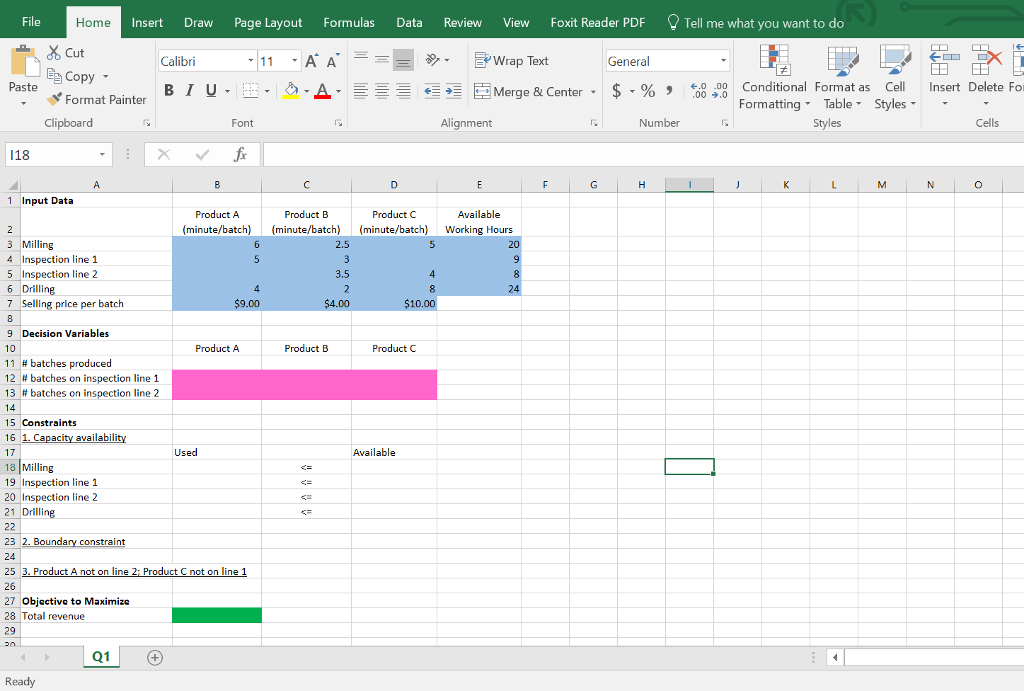The height and width of the screenshot is (691, 1024).
Task: Switch to the Data tab
Action: [409, 22]
